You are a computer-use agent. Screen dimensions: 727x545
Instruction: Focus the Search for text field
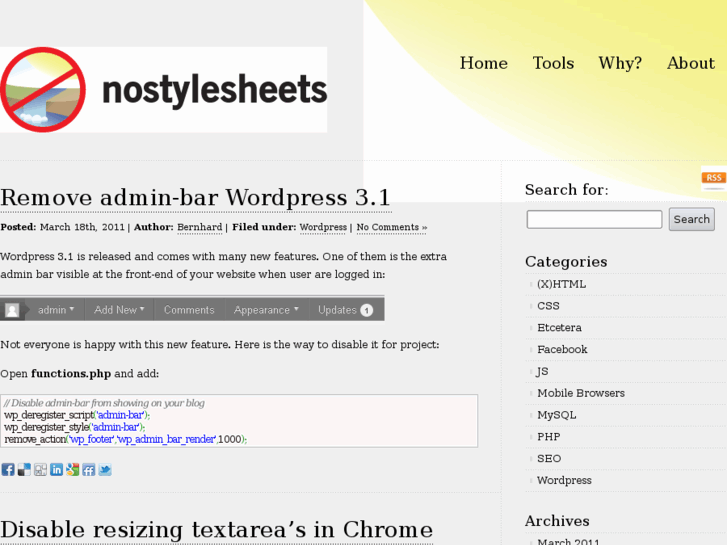click(594, 219)
